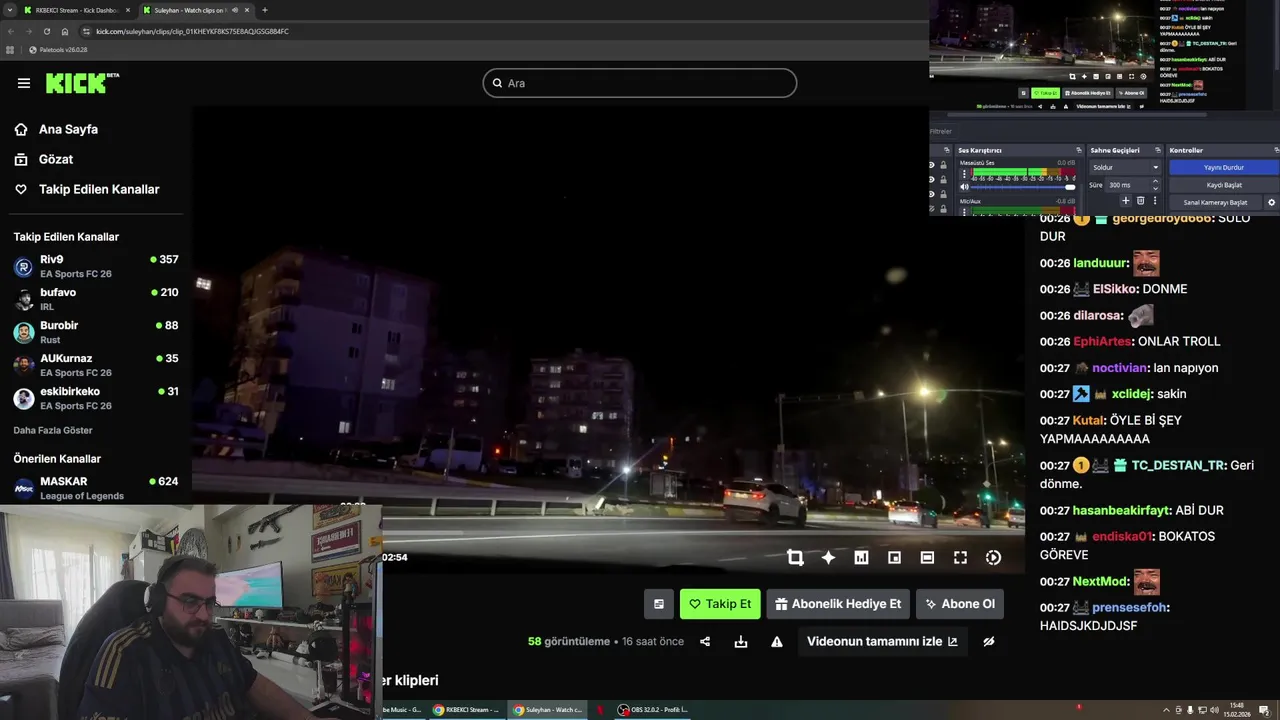
Task: Open the Burobir channel
Action: point(95,332)
